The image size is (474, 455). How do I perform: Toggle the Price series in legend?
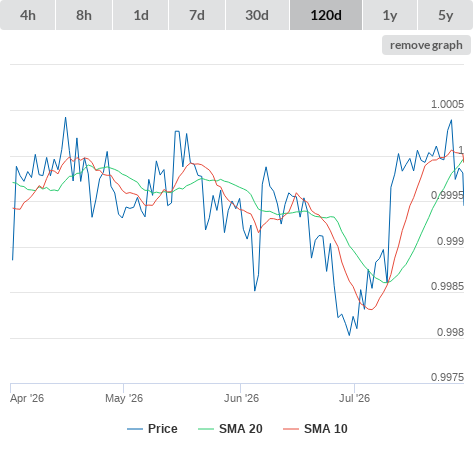click(x=163, y=429)
